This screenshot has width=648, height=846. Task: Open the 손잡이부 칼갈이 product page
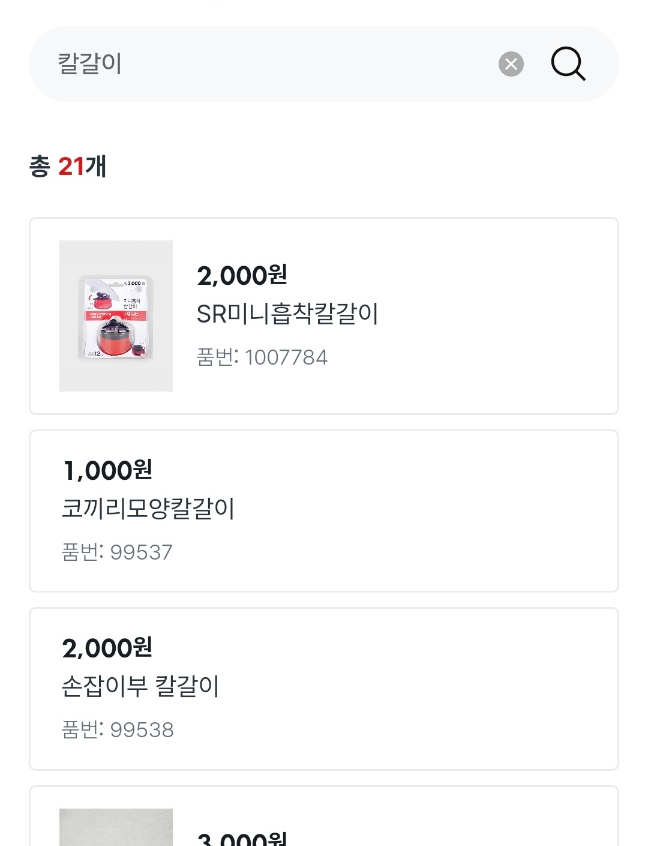(x=139, y=687)
